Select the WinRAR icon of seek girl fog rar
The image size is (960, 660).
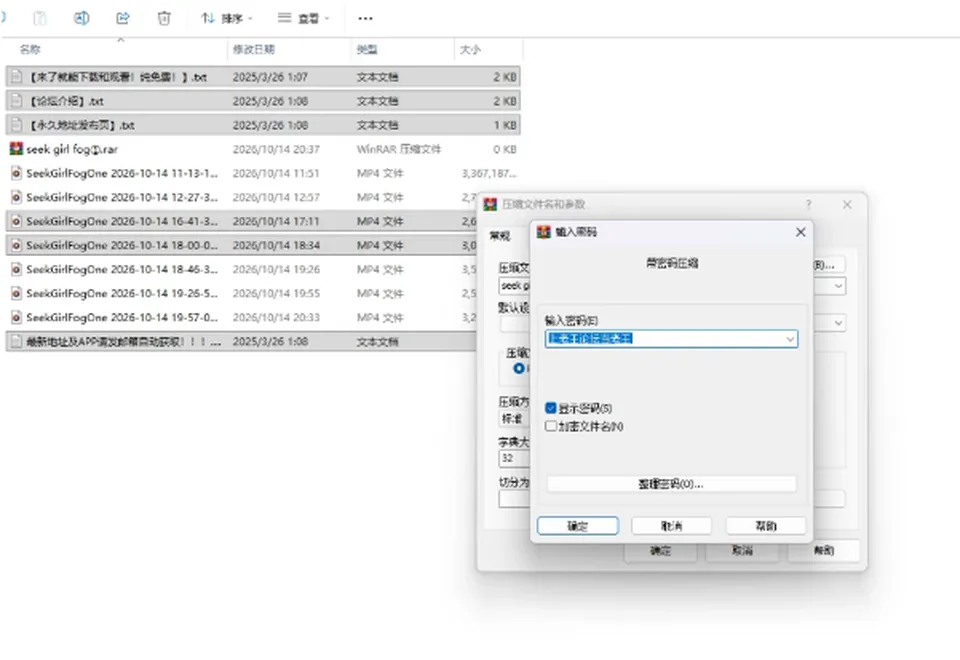point(16,149)
